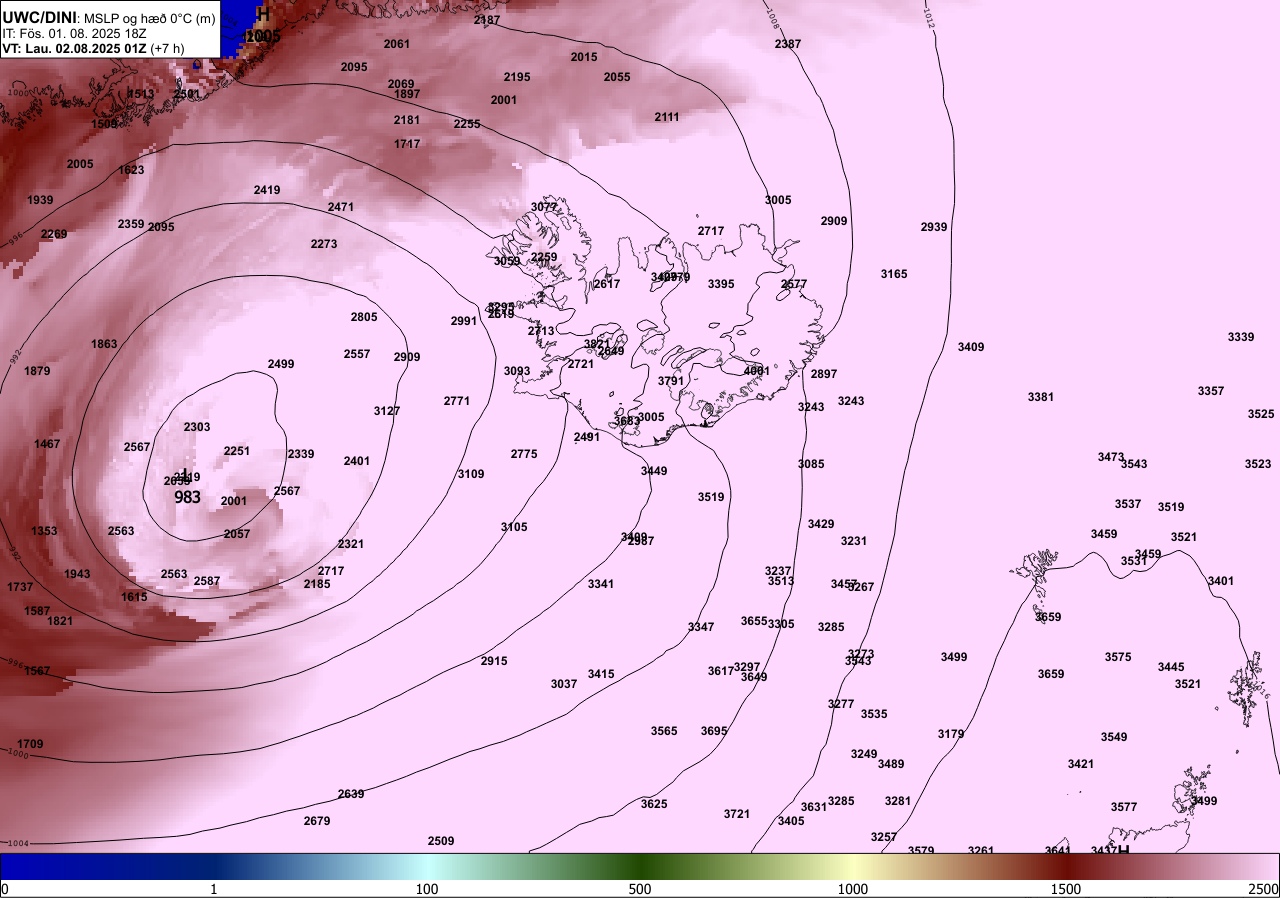Click the 2303 value near the low
The width and height of the screenshot is (1280, 898).
pos(197,427)
